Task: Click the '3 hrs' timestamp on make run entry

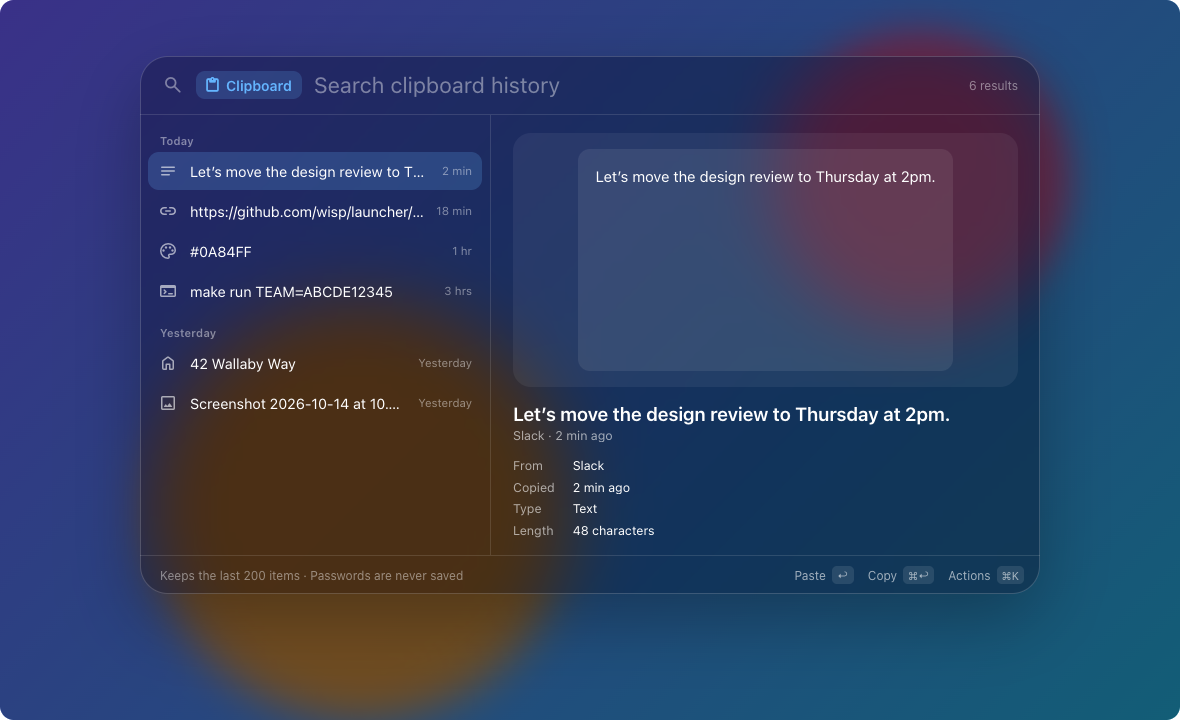Action: pos(458,291)
